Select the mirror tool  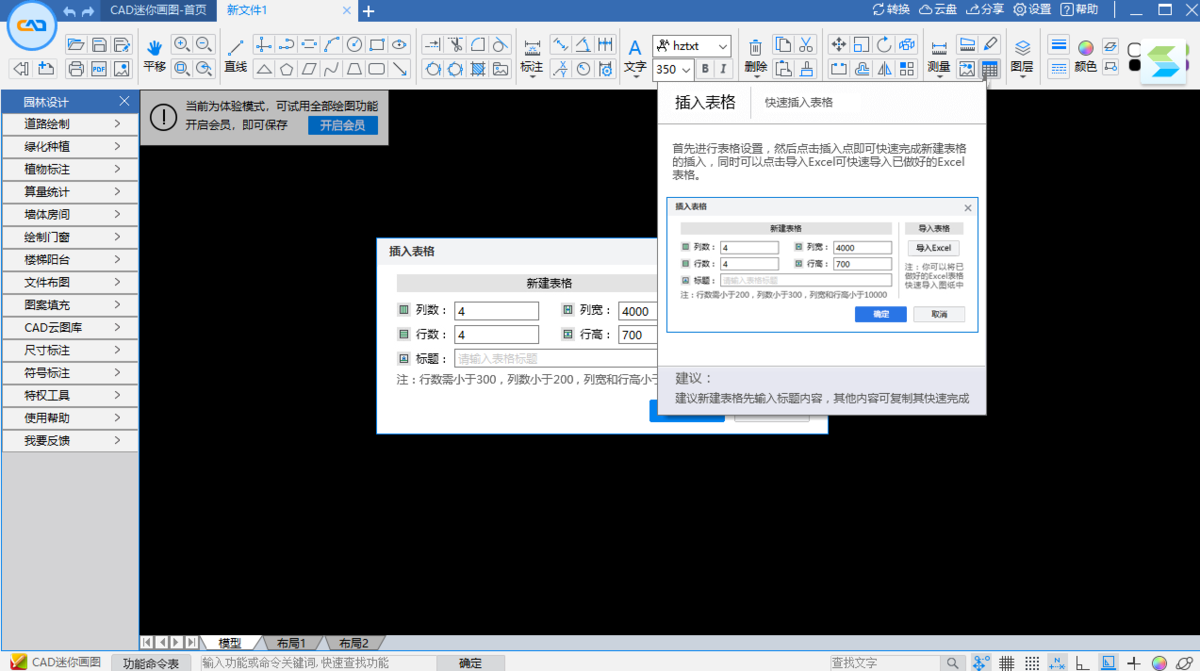click(x=884, y=69)
